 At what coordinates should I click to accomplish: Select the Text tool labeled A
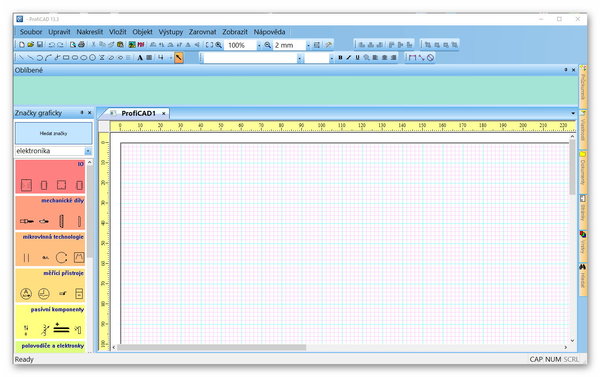140,58
